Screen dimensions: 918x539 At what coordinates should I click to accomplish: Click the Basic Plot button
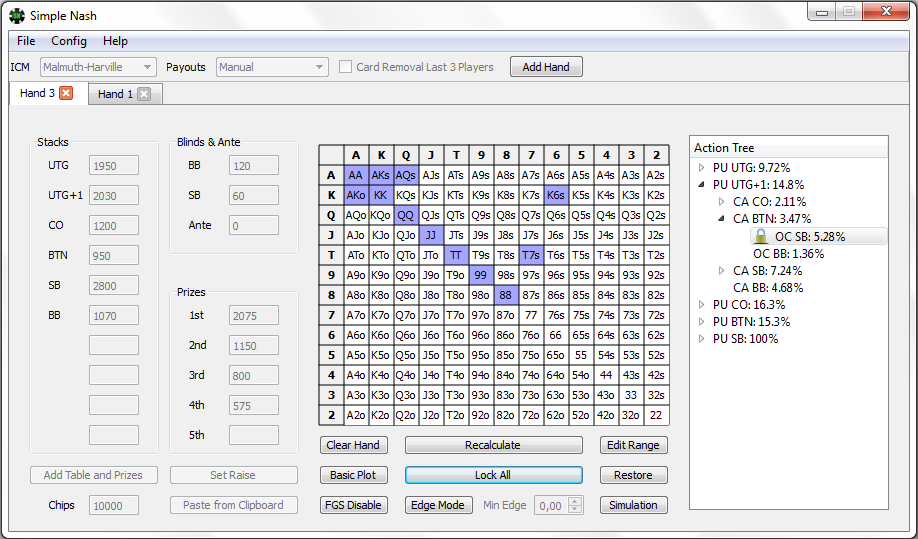point(354,475)
